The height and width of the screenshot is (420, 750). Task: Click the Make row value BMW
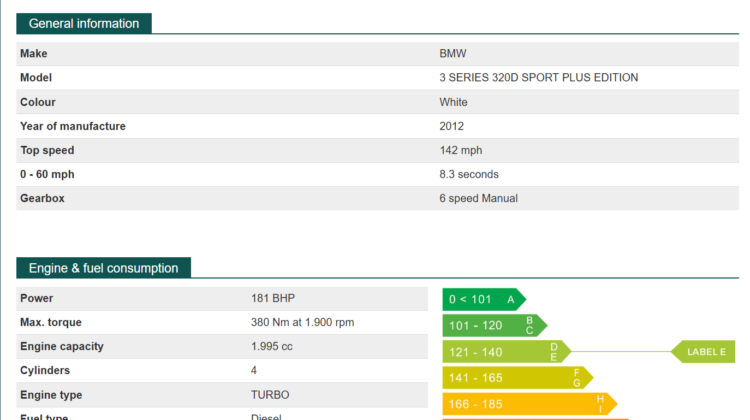pyautogui.click(x=452, y=54)
